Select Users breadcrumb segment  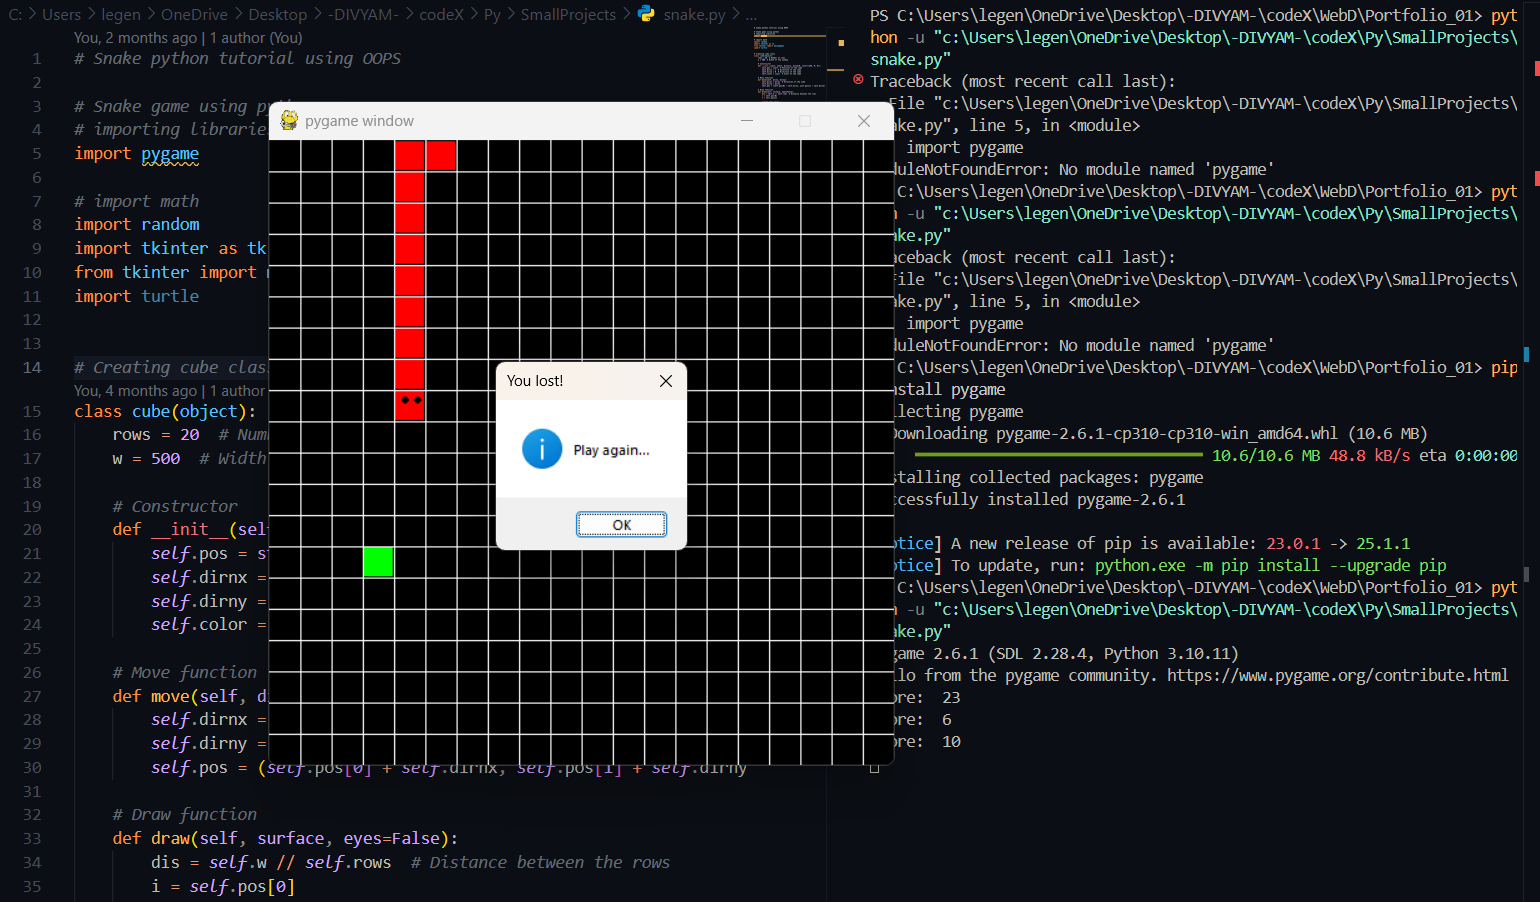61,14
